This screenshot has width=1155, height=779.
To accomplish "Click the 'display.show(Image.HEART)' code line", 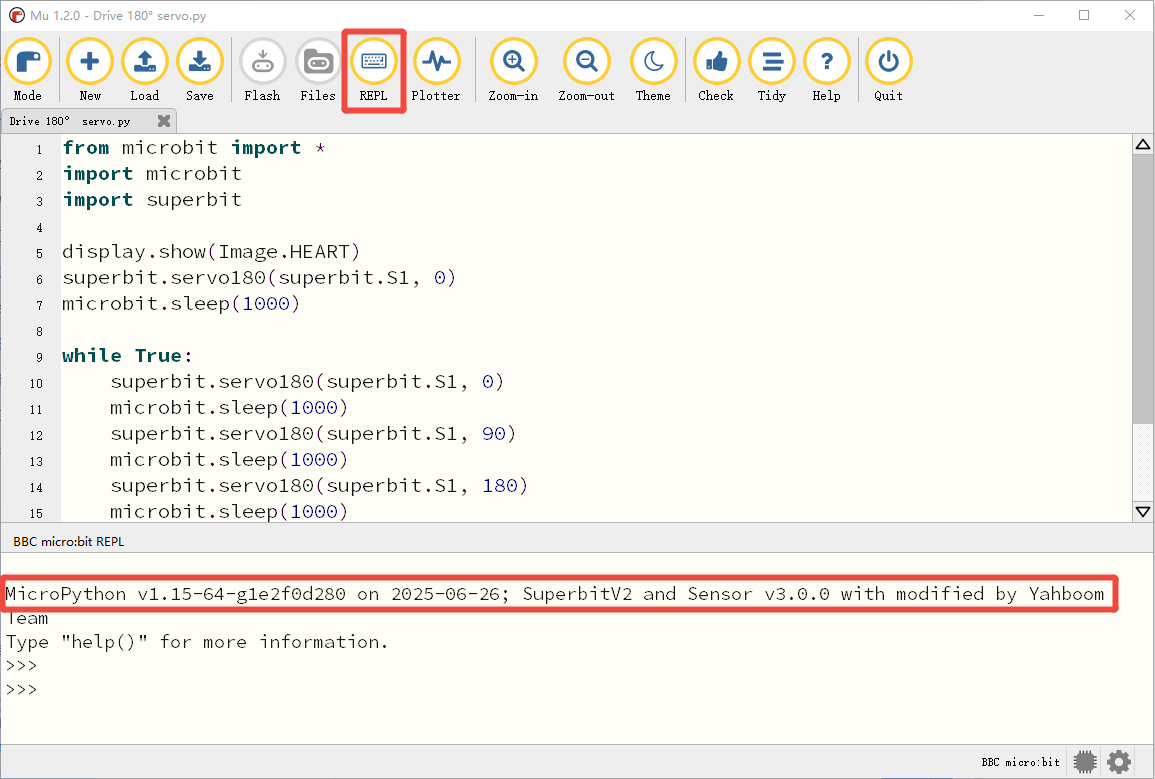I will pyautogui.click(x=211, y=252).
